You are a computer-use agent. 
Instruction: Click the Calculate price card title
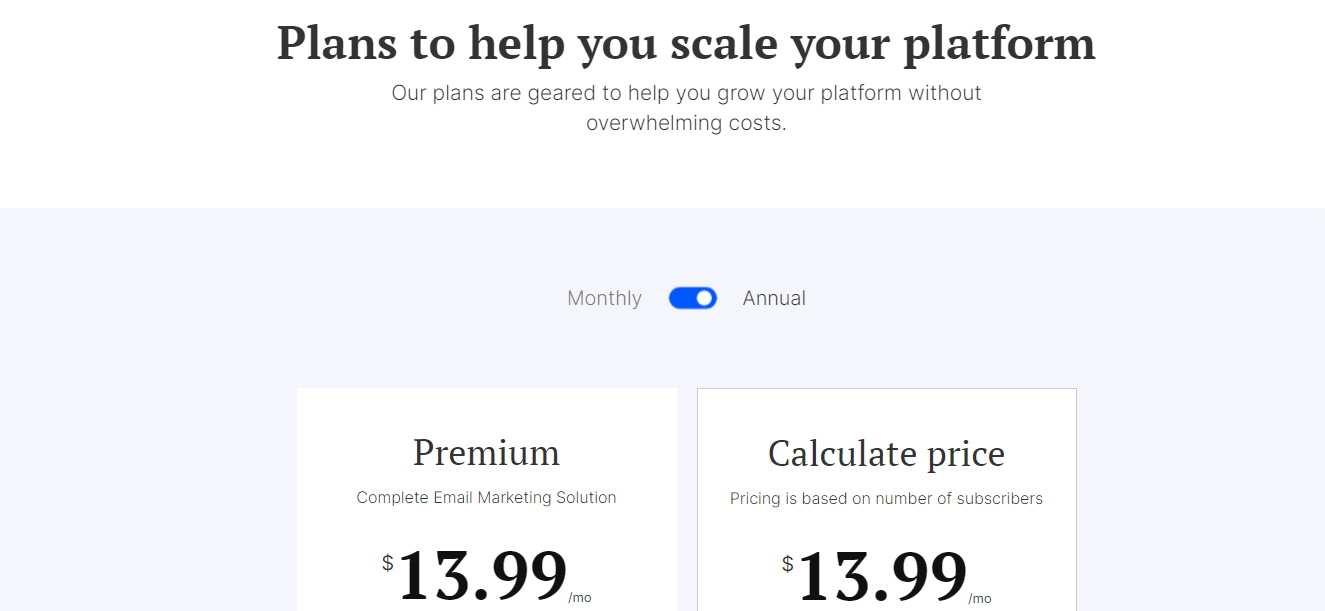pos(886,454)
